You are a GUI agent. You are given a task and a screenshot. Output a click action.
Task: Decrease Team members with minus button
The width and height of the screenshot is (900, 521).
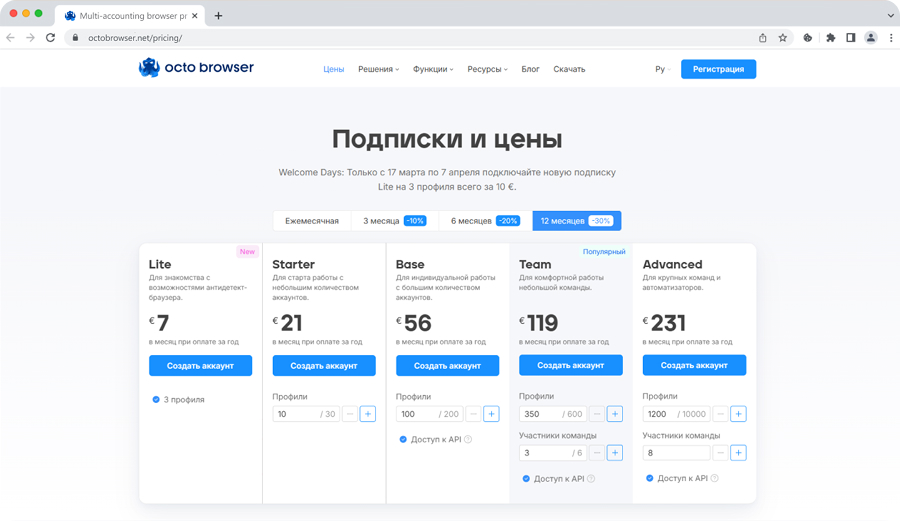597,453
